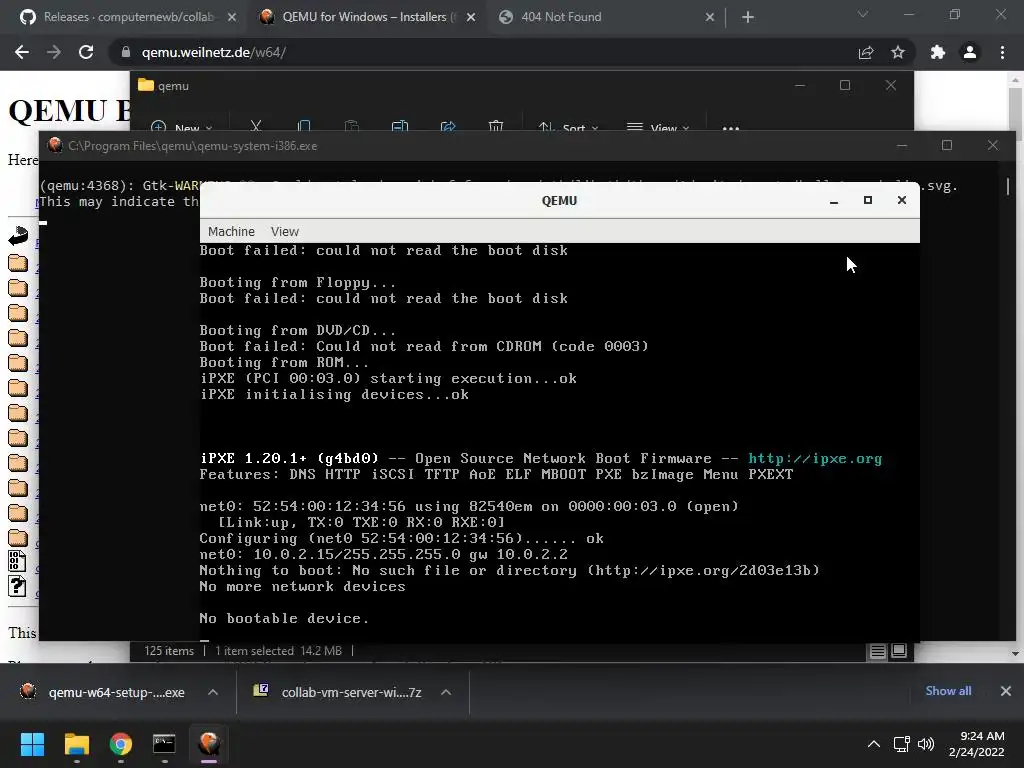Click Cut icon in qemu Explorer toolbar
This screenshot has height=768, width=1024.
click(255, 126)
